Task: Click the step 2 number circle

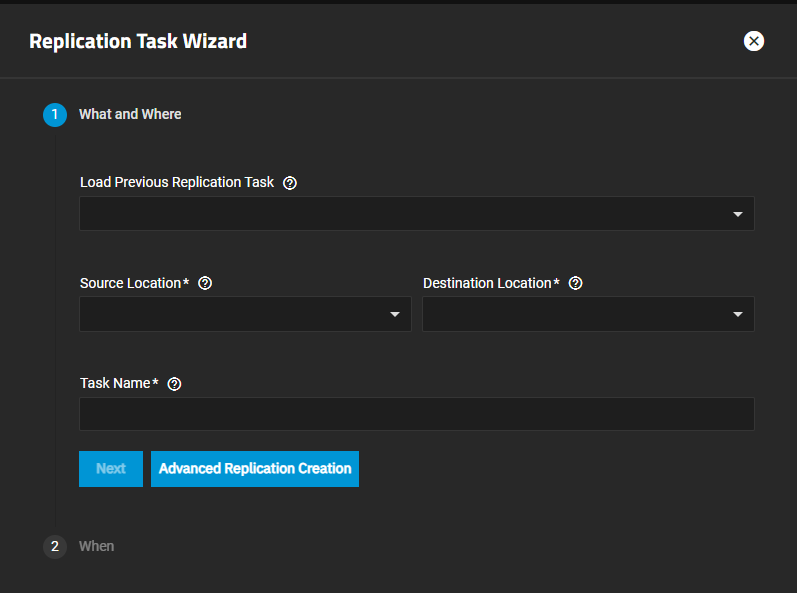Action: tap(55, 546)
